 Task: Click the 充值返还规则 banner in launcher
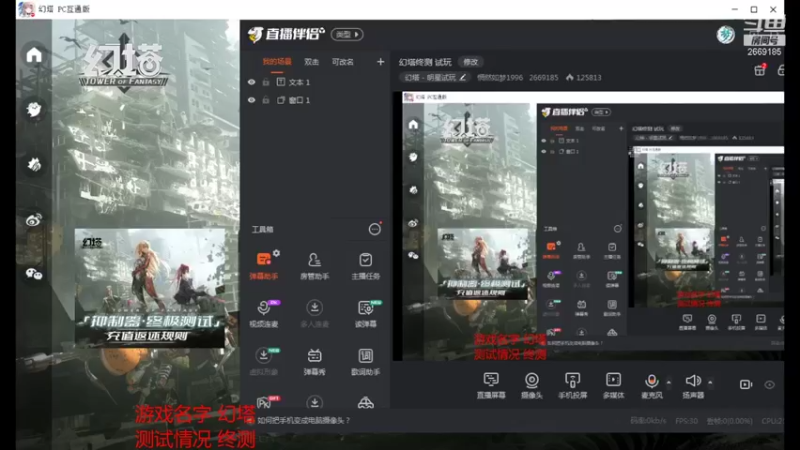click(x=149, y=288)
